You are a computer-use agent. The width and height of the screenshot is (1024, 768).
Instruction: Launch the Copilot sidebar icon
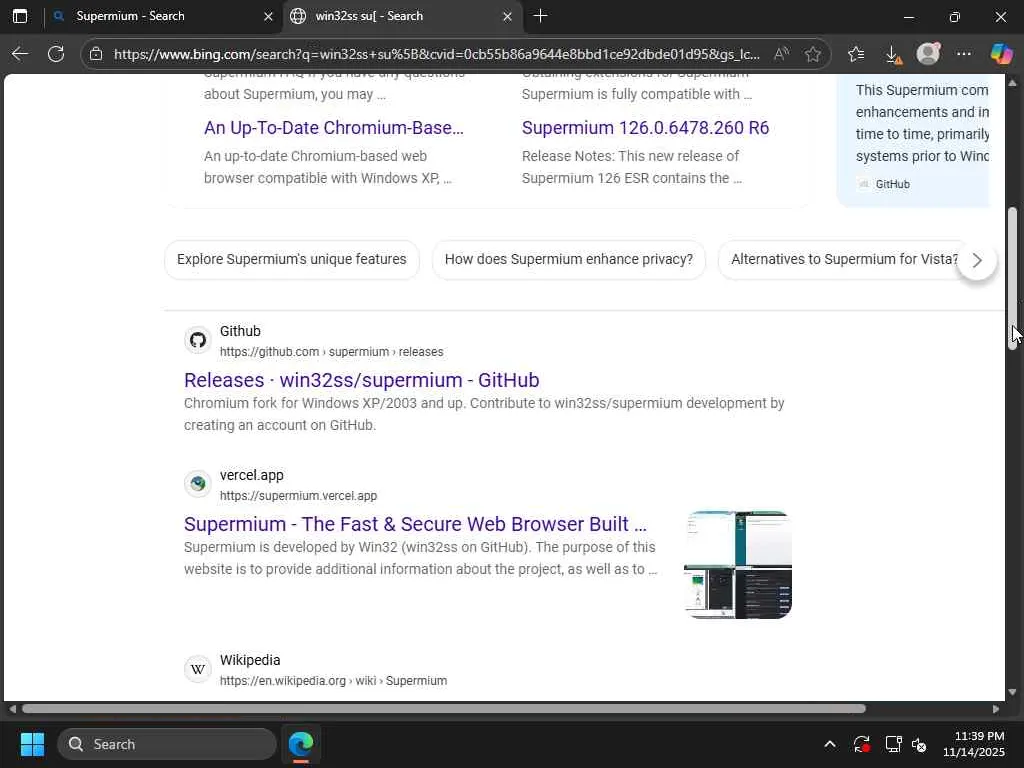click(1000, 54)
